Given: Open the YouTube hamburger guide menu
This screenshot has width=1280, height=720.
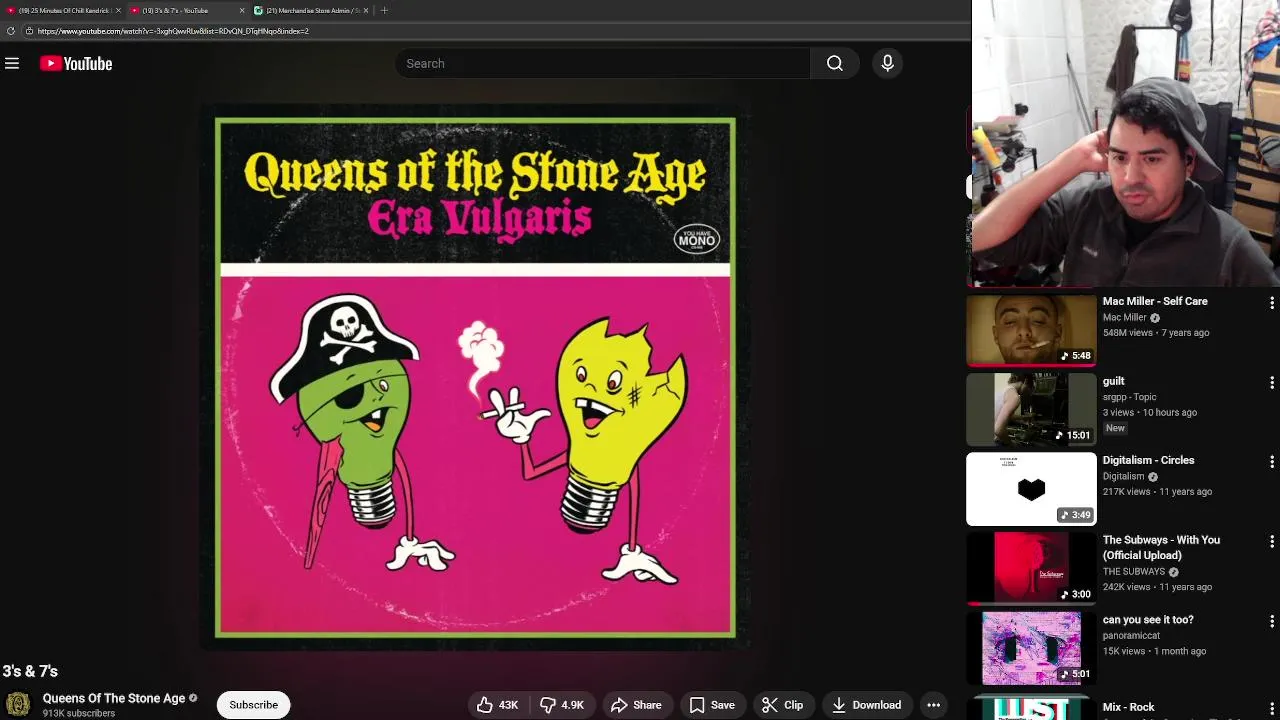Looking at the screenshot, I should [x=12, y=64].
